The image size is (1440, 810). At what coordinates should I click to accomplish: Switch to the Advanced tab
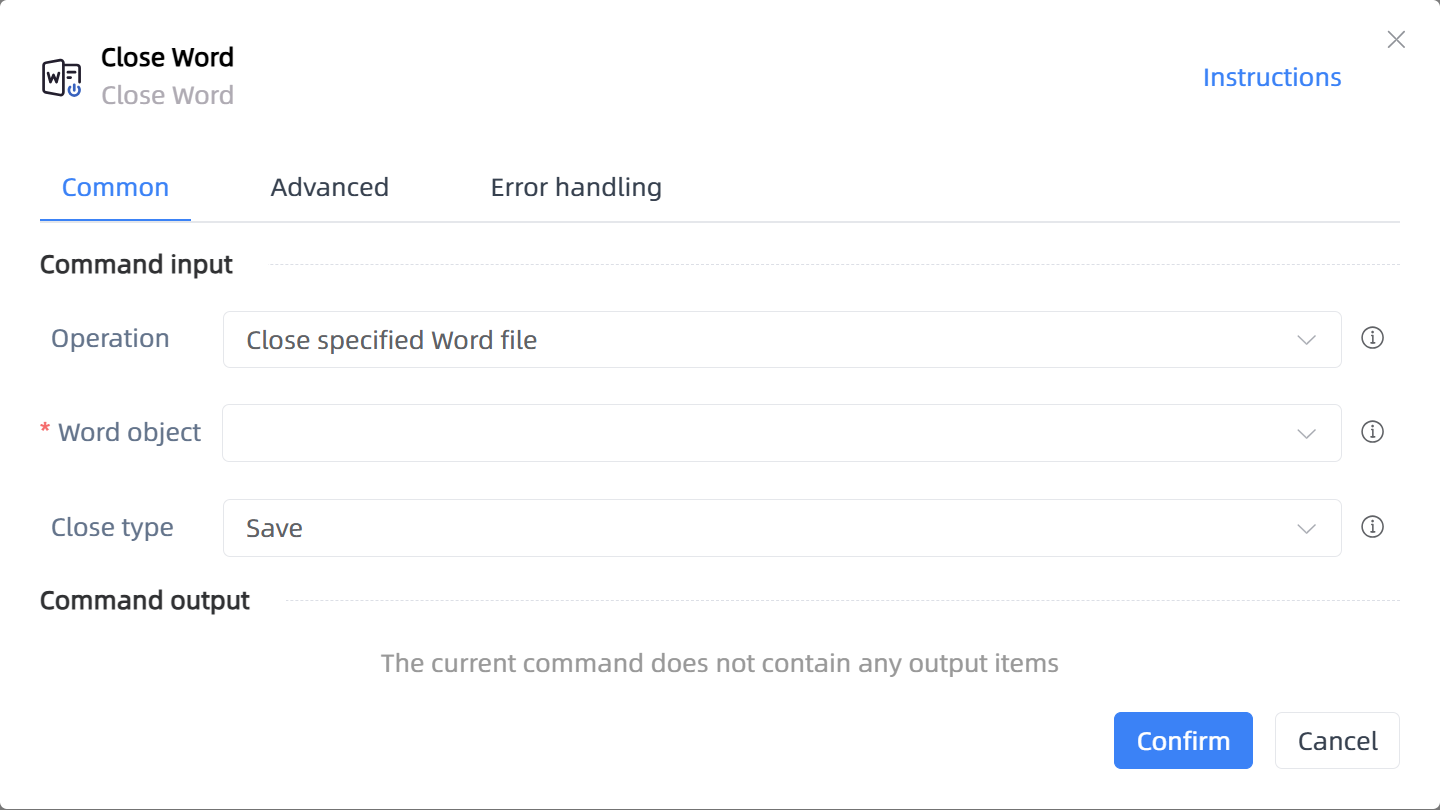point(329,187)
